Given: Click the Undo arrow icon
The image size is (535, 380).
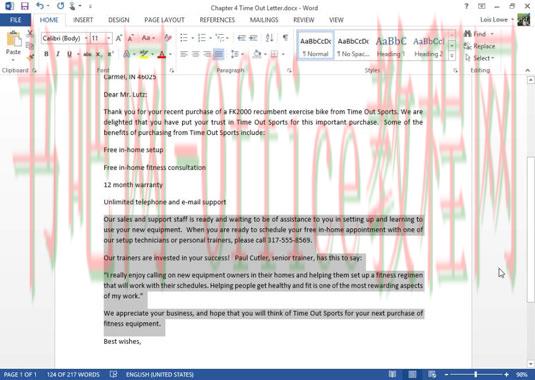Looking at the screenshot, I should [40, 6].
